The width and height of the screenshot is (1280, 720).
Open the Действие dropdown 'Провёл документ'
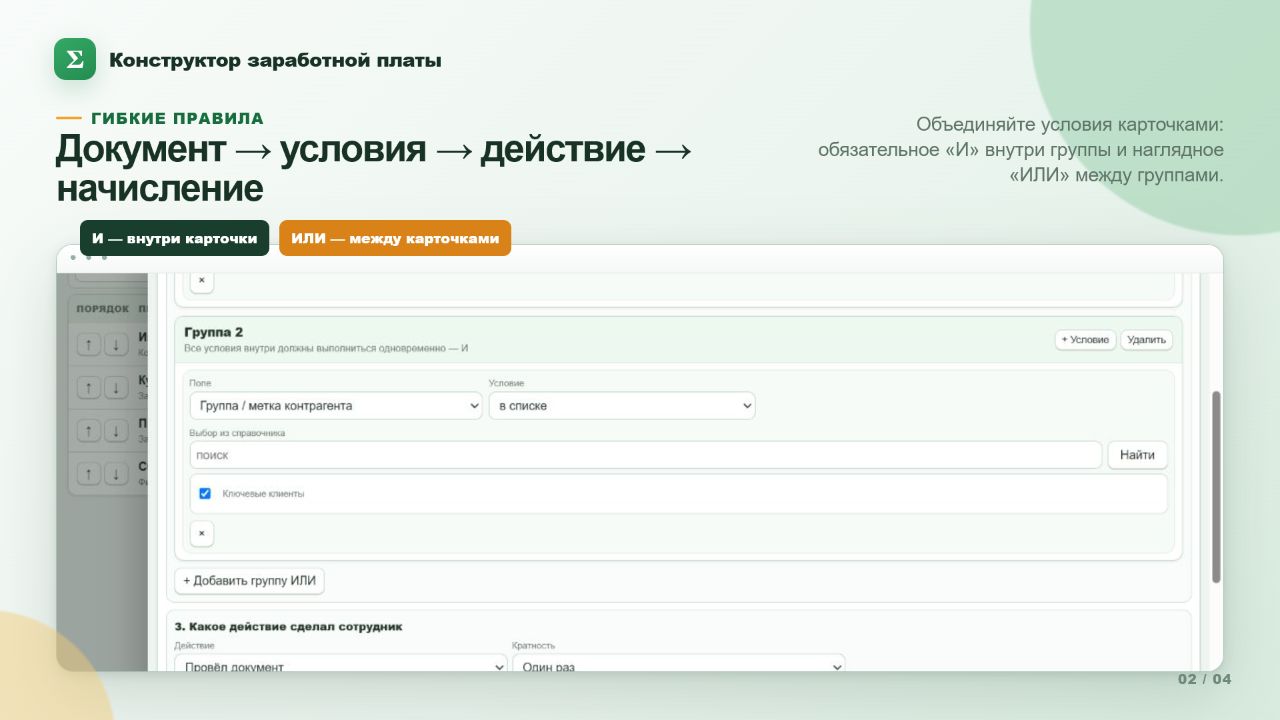tap(340, 665)
